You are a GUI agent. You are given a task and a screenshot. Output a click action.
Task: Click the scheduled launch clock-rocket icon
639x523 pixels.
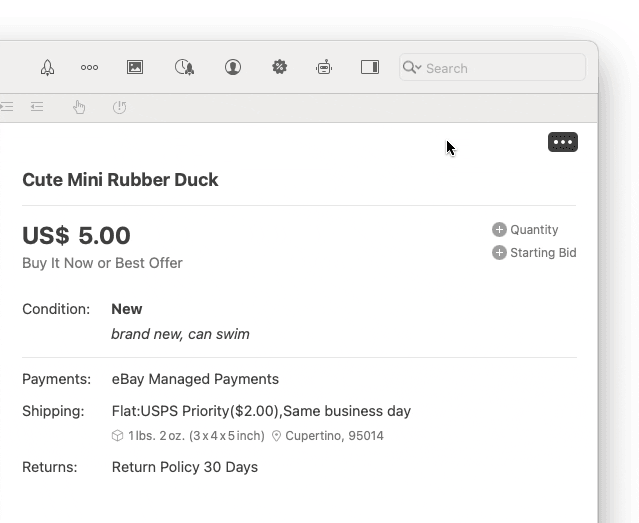tap(184, 68)
